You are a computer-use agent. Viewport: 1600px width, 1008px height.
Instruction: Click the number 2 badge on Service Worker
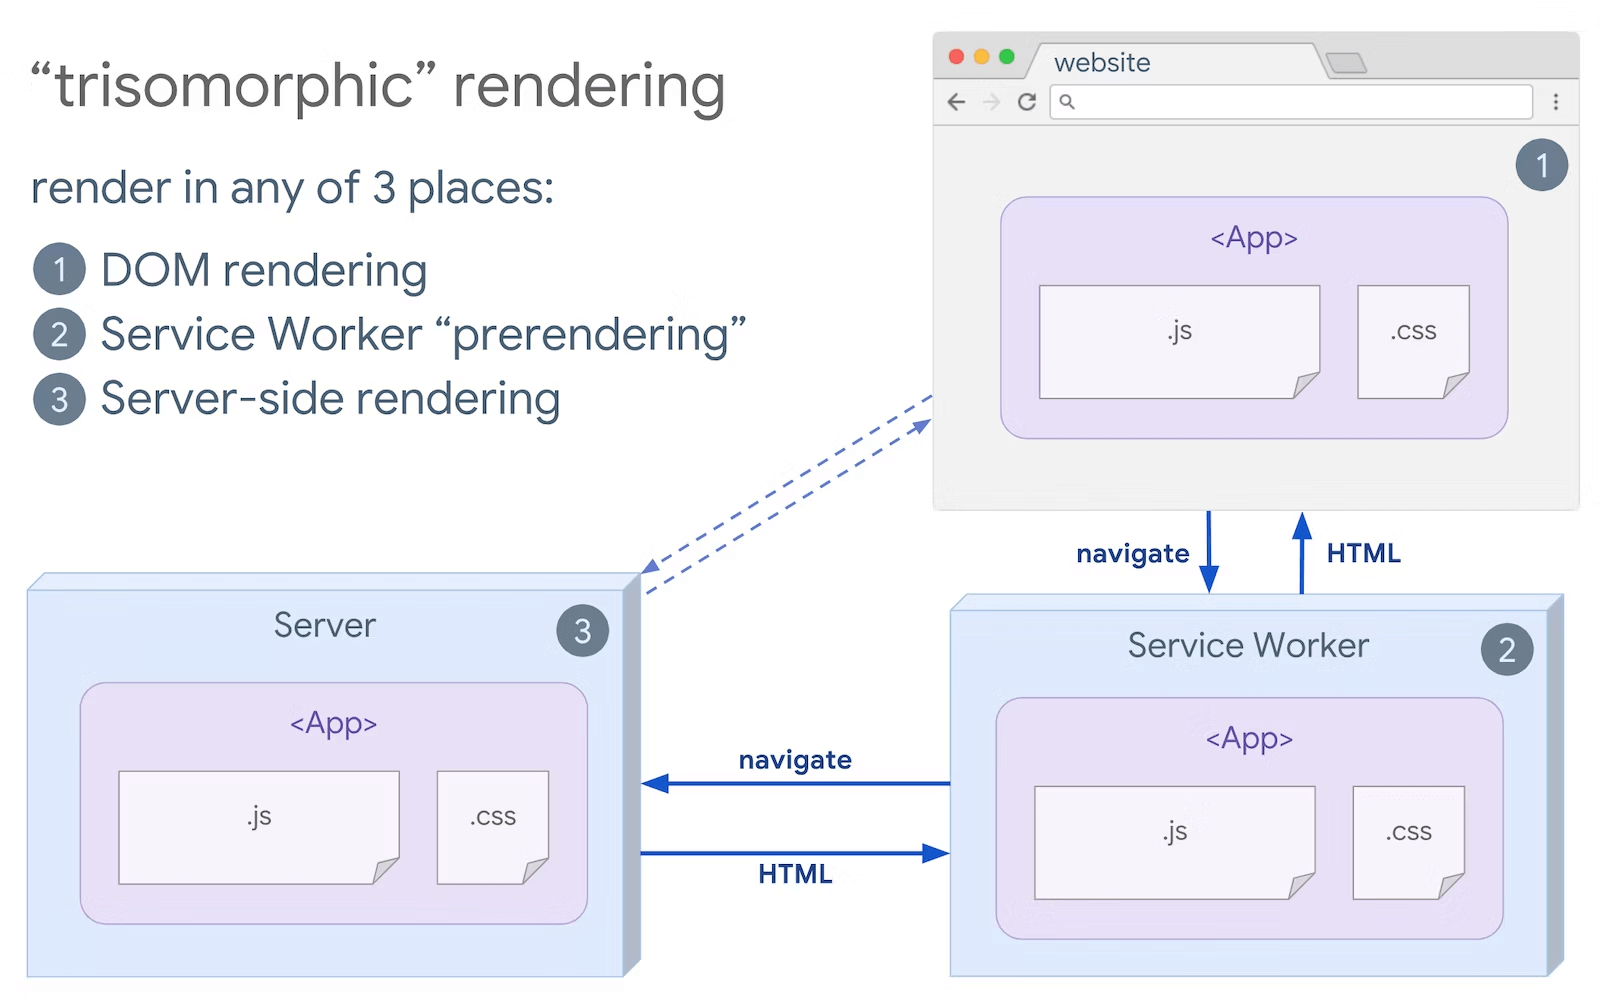tap(1506, 650)
